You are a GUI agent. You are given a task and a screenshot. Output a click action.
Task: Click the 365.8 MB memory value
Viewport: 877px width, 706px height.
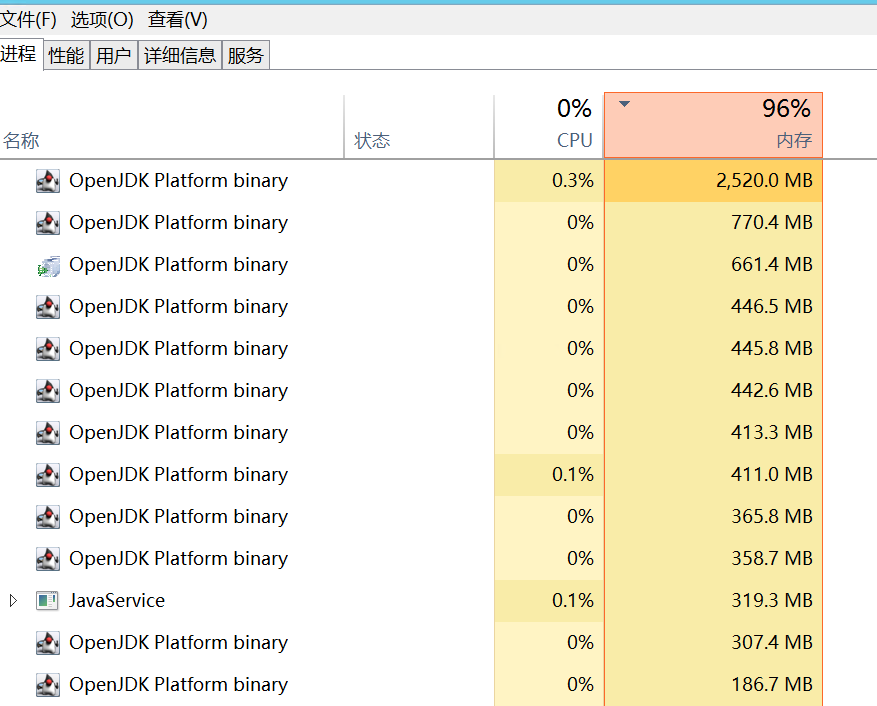click(x=772, y=516)
